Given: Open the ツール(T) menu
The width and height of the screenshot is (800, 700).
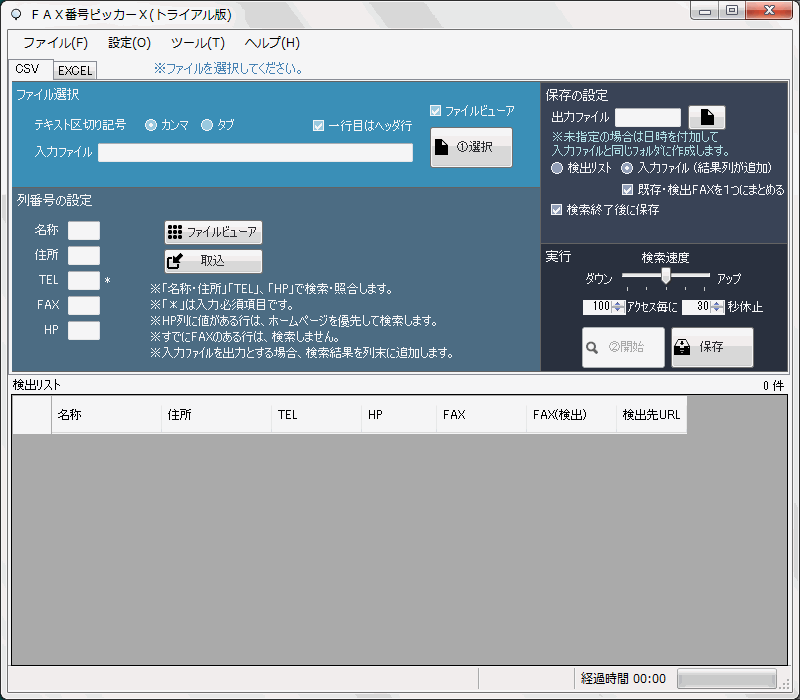Looking at the screenshot, I should [198, 43].
